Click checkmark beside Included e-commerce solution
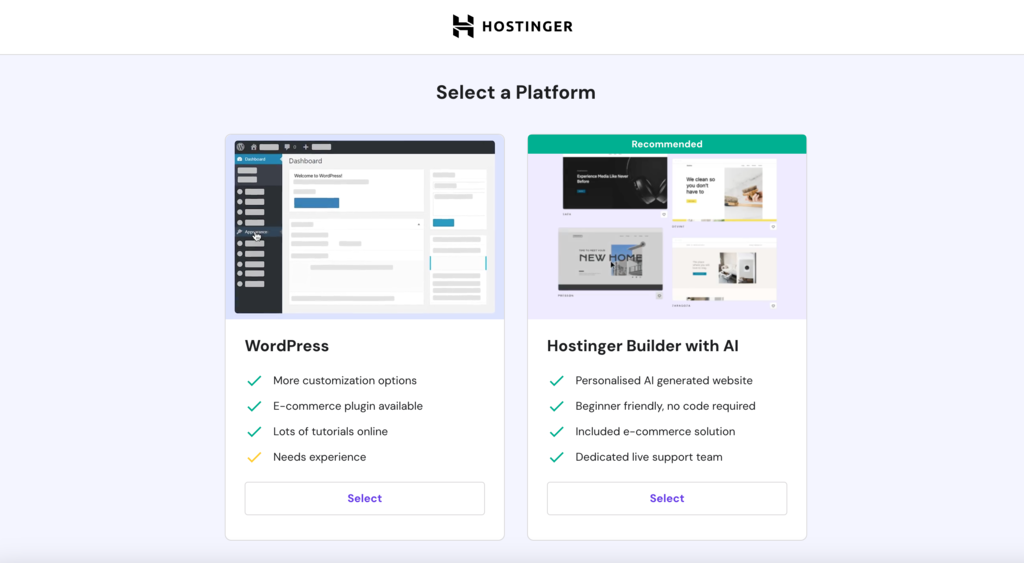Image resolution: width=1024 pixels, height=563 pixels. [x=556, y=432]
